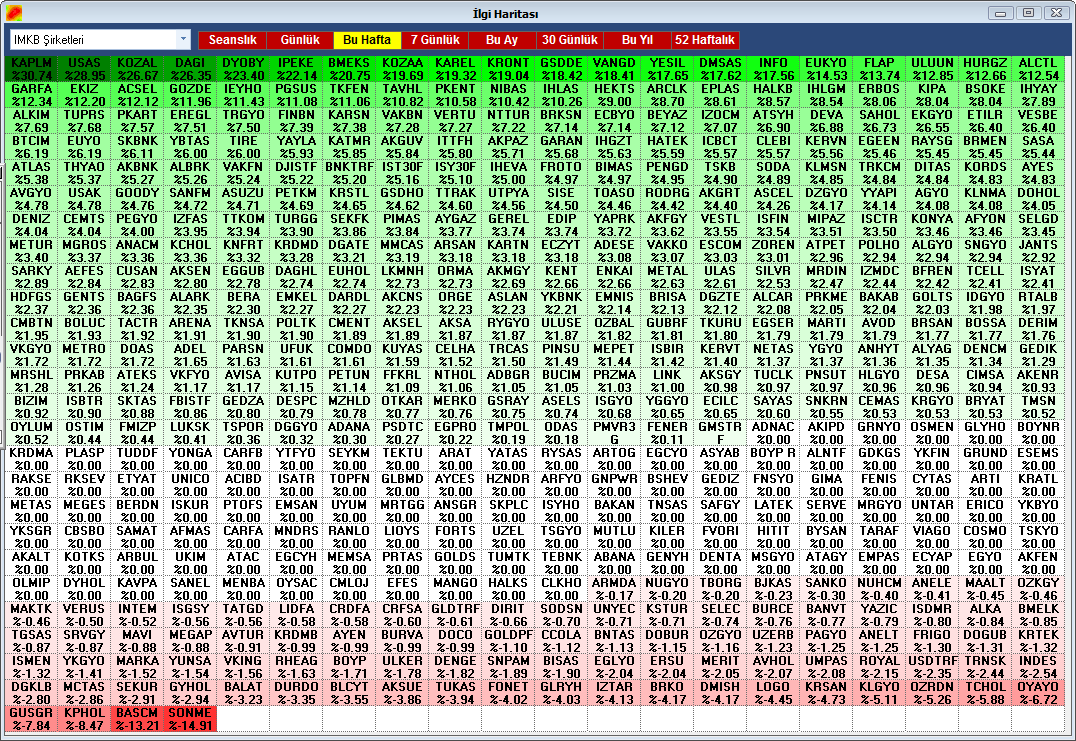The height and width of the screenshot is (741, 1076).
Task: Click the TRKCM %4.84 cell
Action: coord(879,173)
